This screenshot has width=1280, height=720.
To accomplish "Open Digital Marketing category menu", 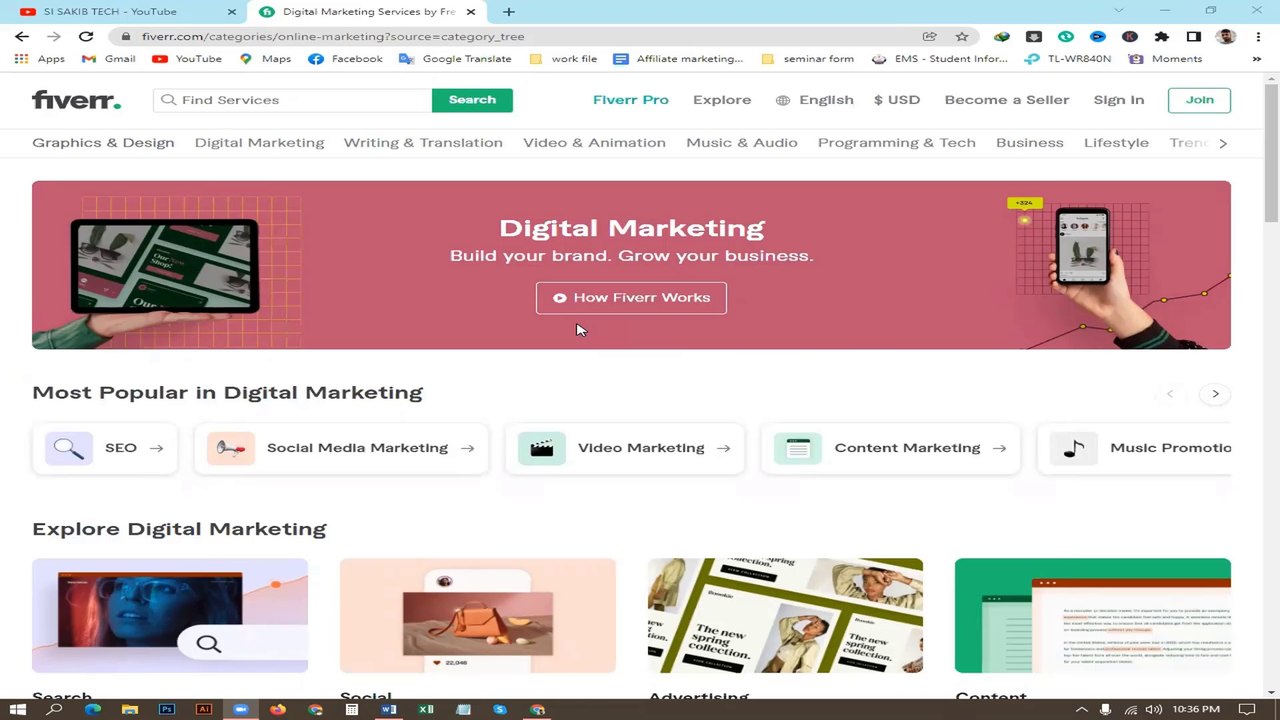I will coord(259,143).
